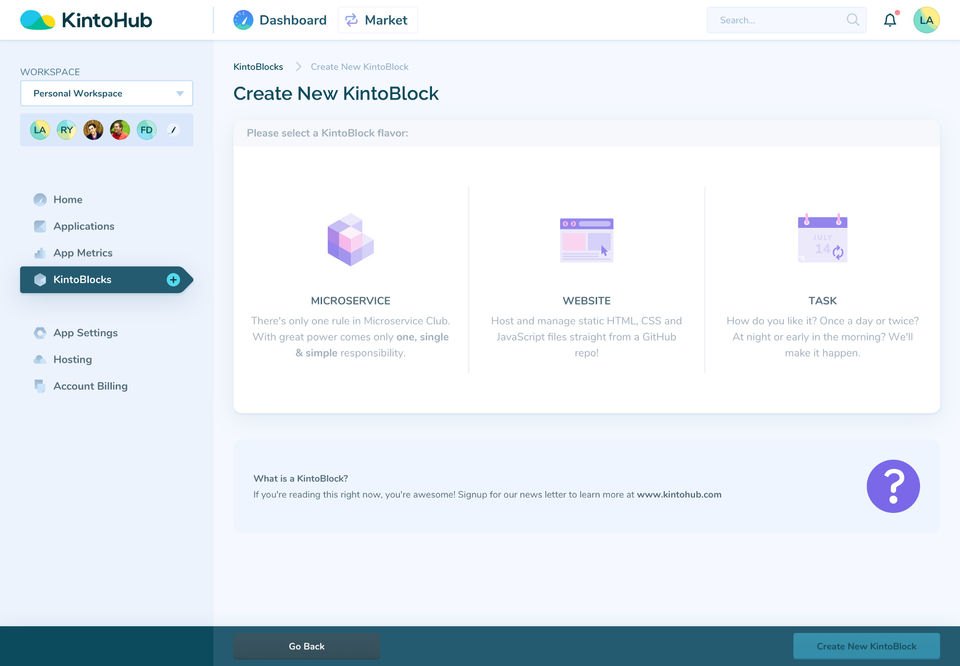
Task: Click the KintoBlocks breadcrumb link
Action: (x=258, y=67)
